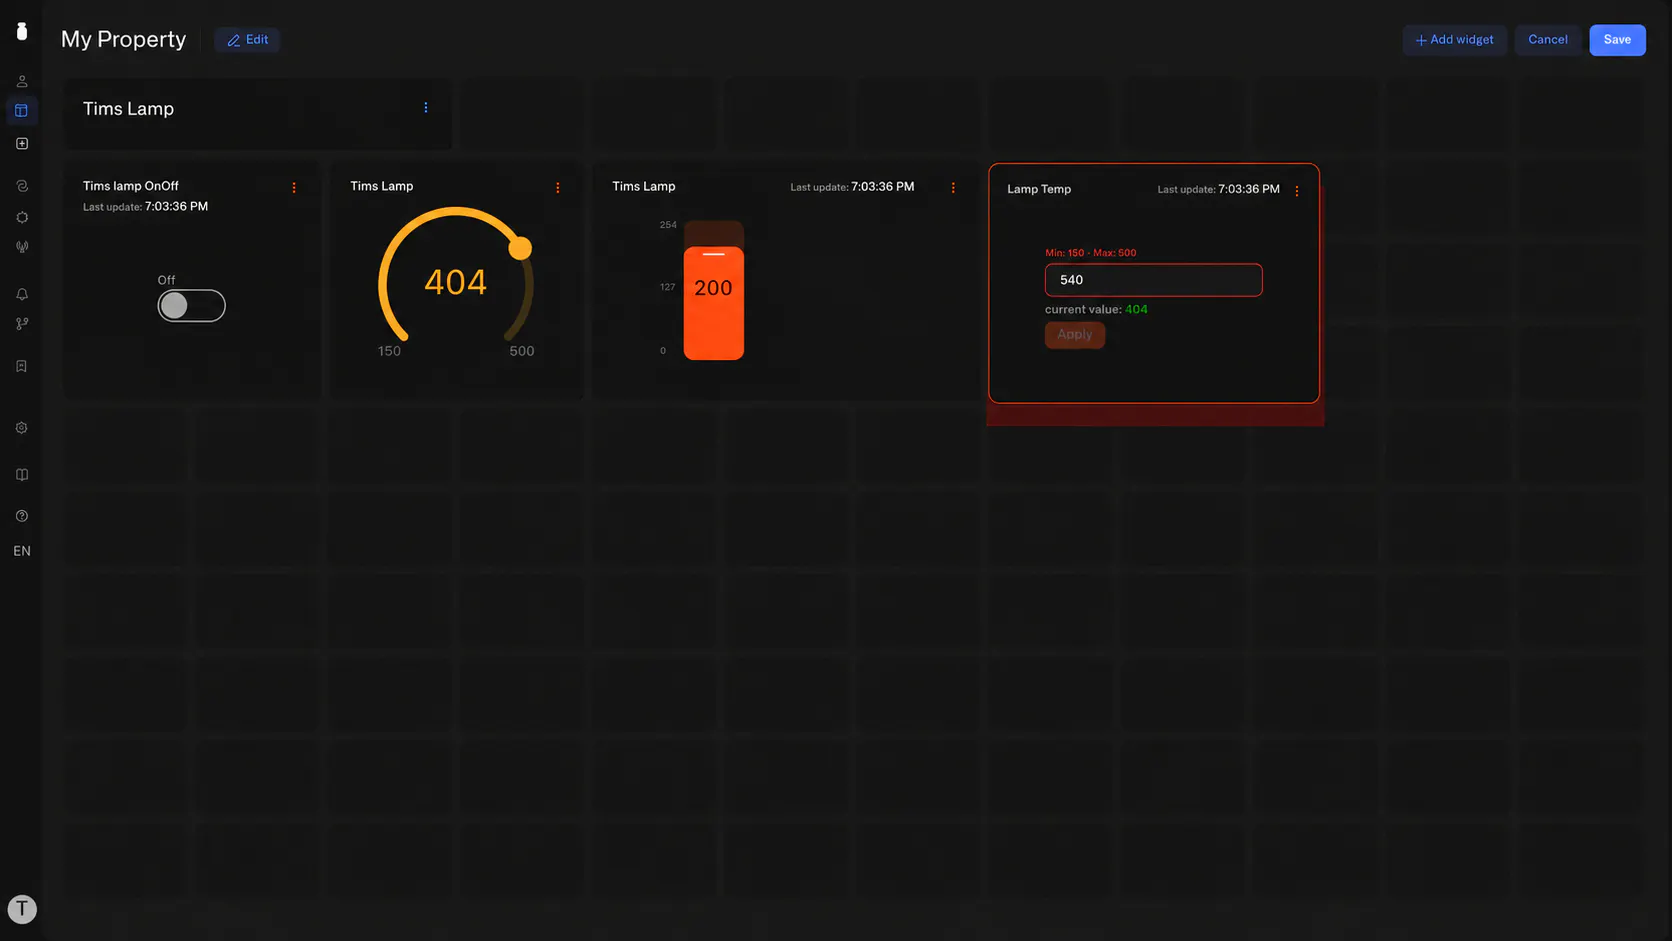This screenshot has width=1672, height=941.
Task: Click the Edit button beside My Property
Action: click(x=247, y=40)
